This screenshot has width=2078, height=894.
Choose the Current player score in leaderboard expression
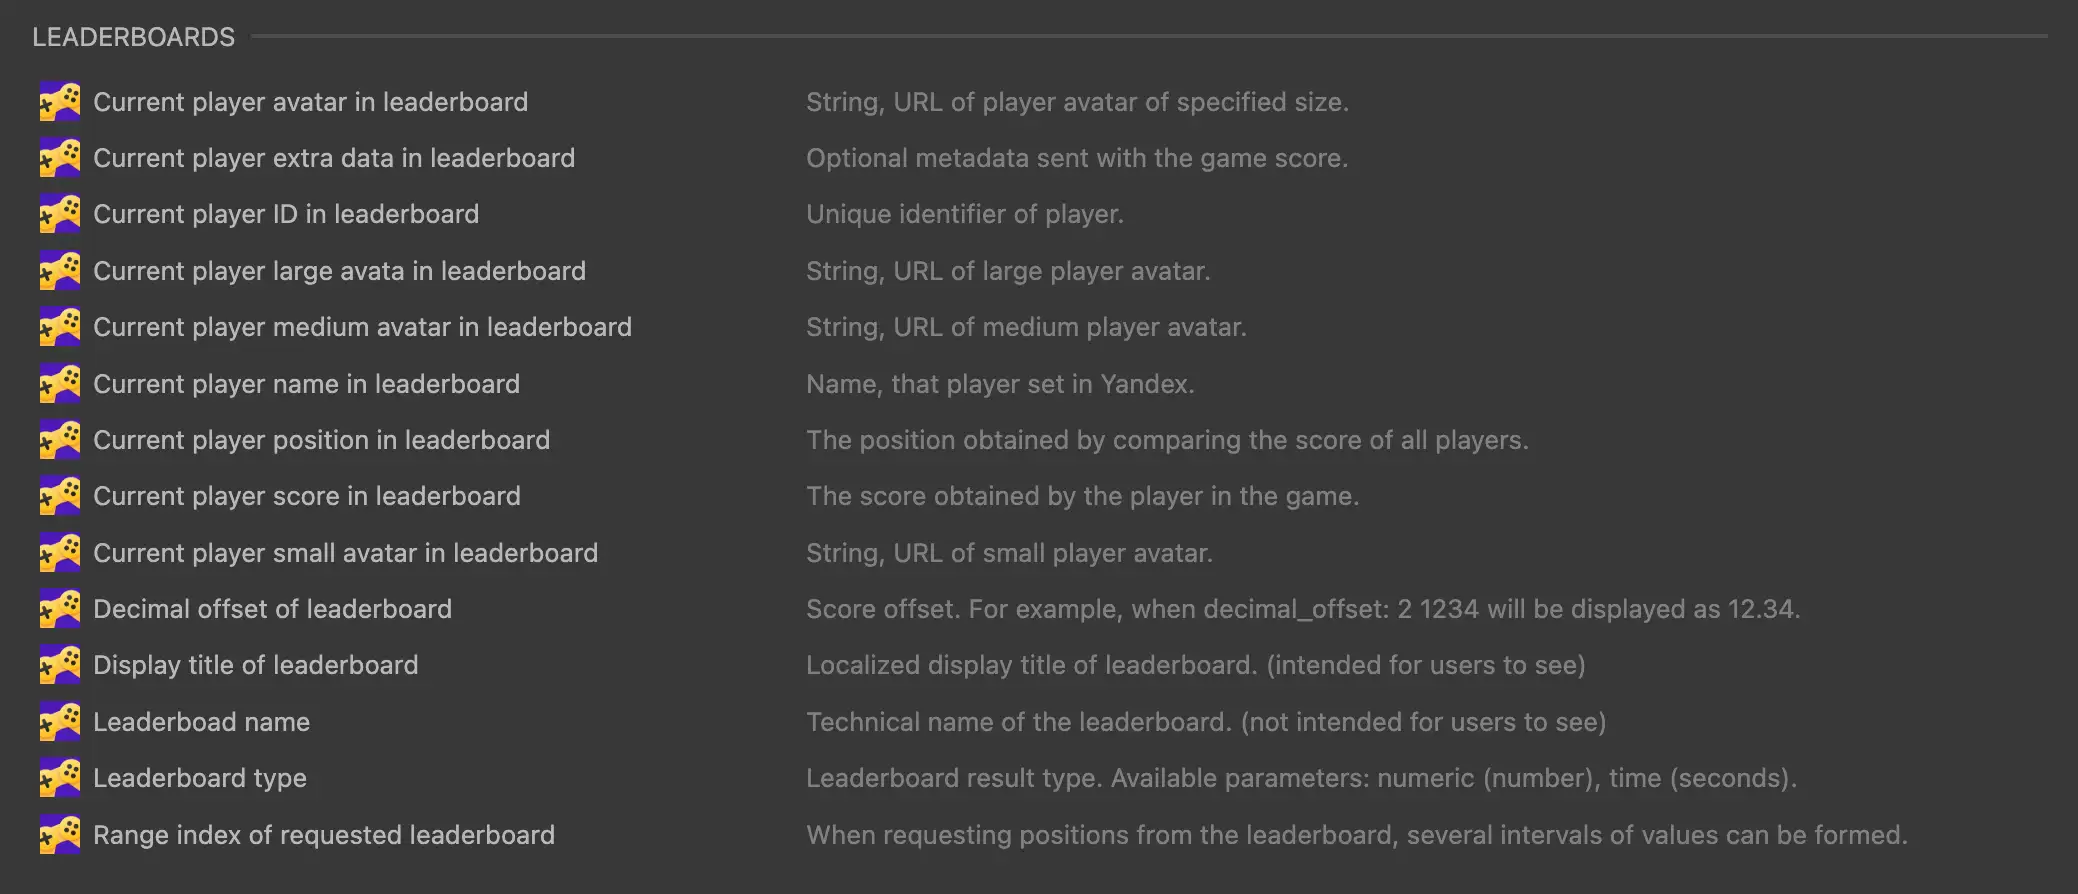click(x=306, y=496)
